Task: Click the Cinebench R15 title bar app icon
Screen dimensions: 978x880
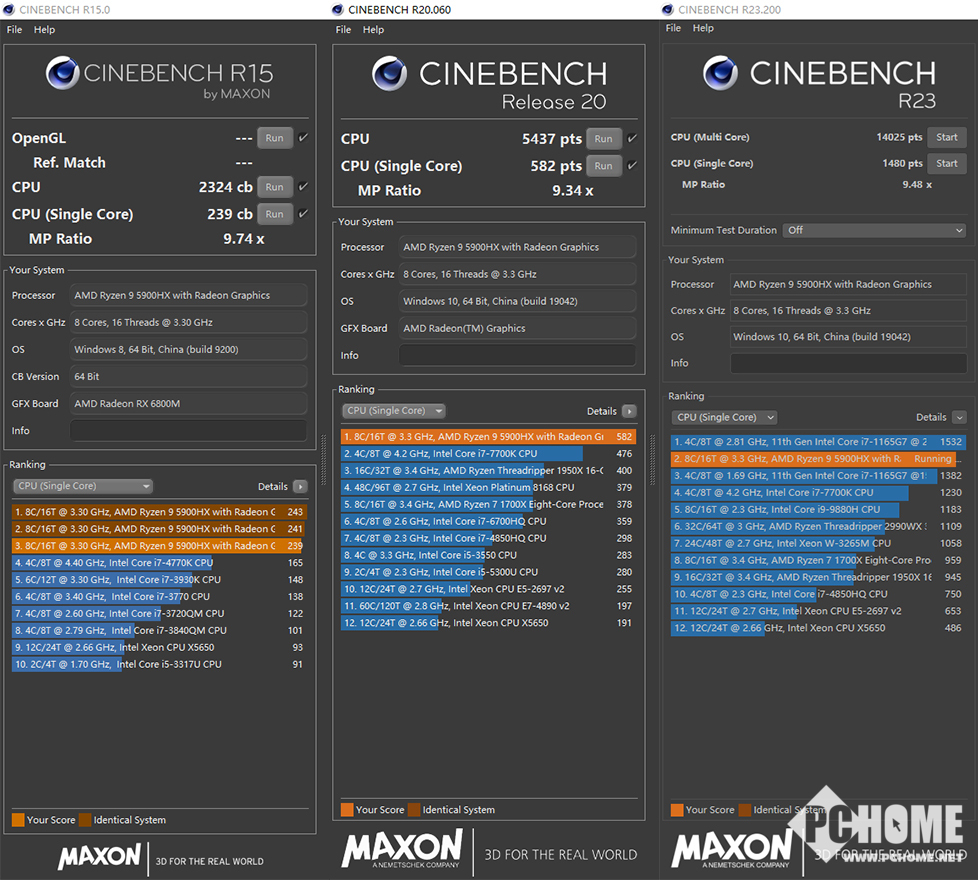Action: [x=9, y=9]
